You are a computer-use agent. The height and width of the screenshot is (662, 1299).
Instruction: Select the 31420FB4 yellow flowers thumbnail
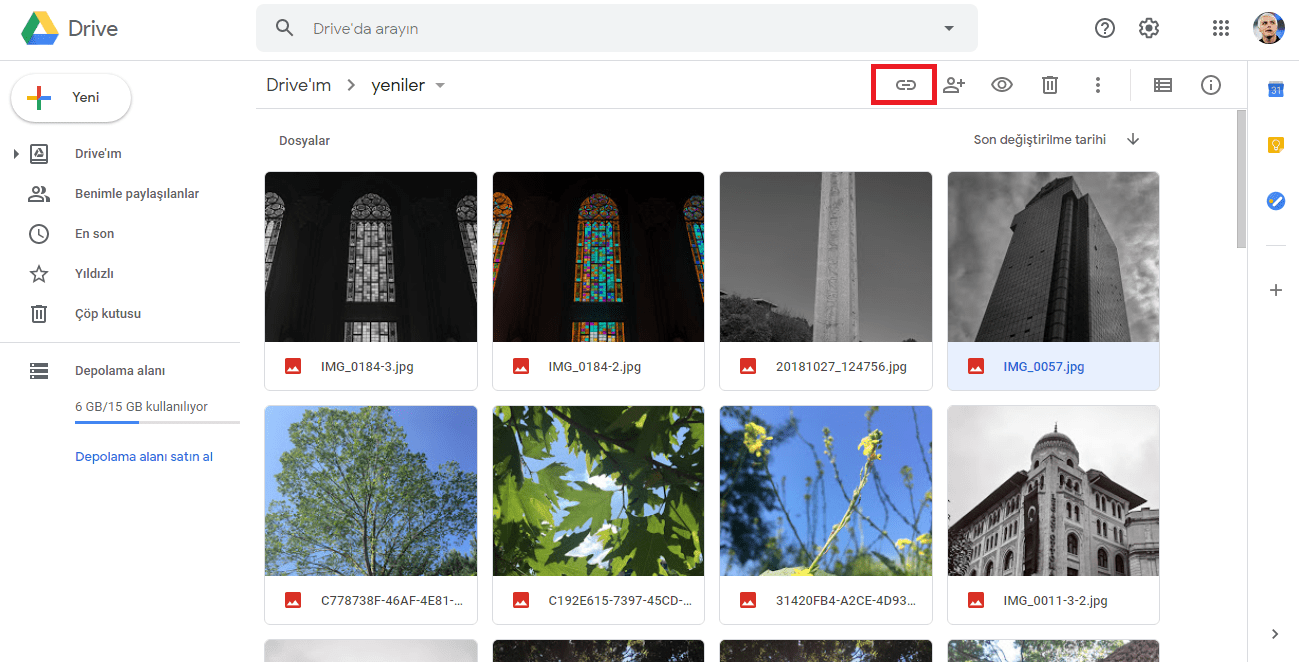[826, 491]
